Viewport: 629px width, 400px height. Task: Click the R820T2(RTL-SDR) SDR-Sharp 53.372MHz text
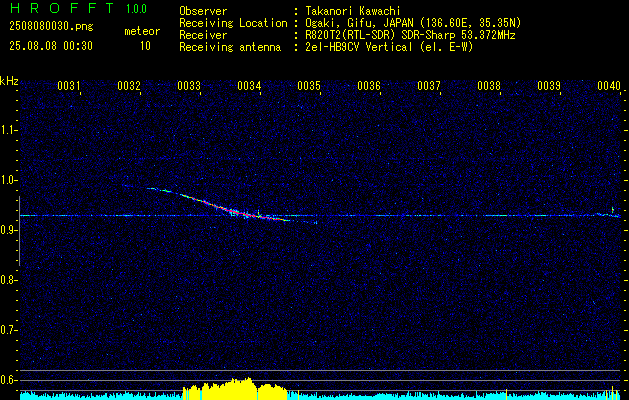click(x=410, y=35)
